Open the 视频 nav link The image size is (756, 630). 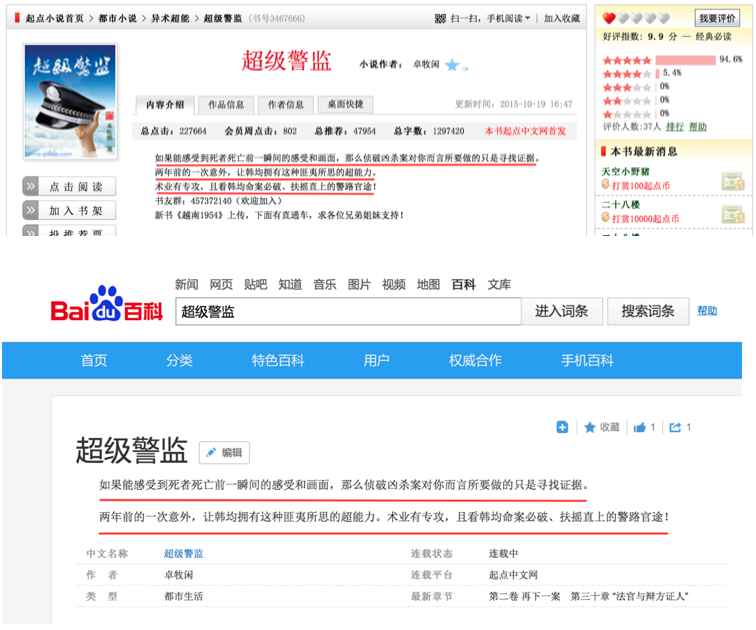pos(394,285)
